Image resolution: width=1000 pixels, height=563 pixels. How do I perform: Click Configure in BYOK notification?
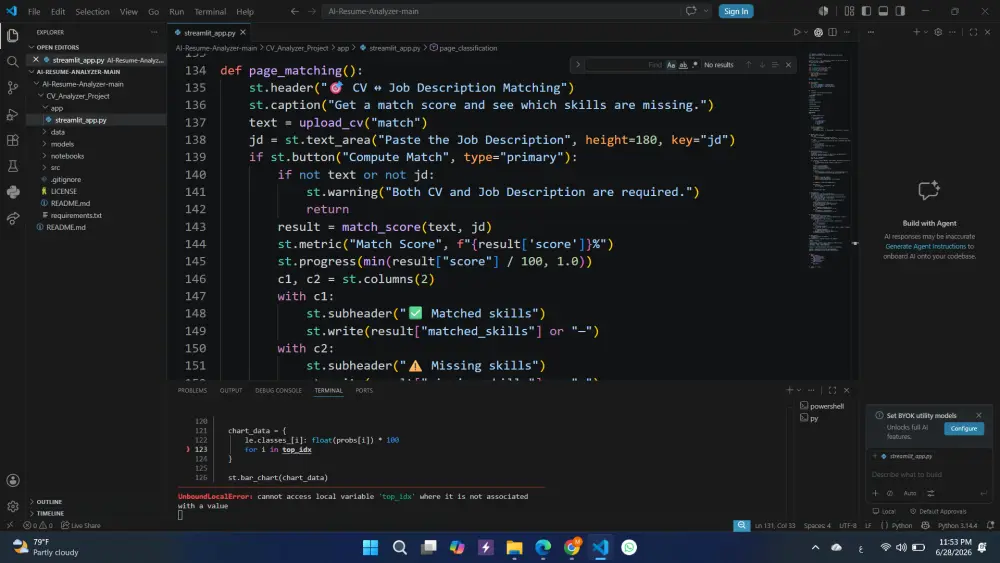(964, 428)
